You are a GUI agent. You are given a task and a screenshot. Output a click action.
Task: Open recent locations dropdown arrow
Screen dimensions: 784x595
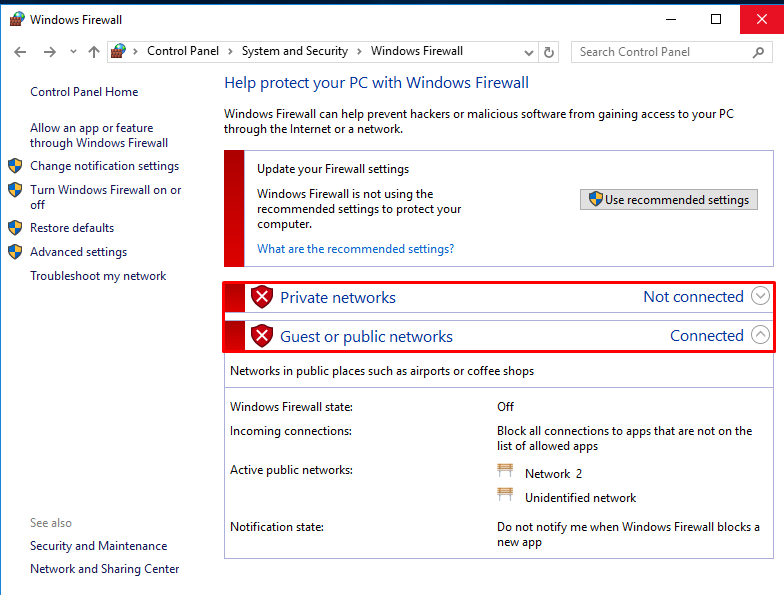point(73,52)
